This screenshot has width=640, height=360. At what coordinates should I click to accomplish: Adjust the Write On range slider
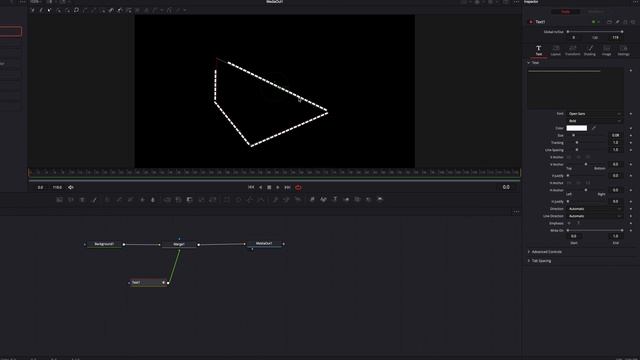(595, 231)
